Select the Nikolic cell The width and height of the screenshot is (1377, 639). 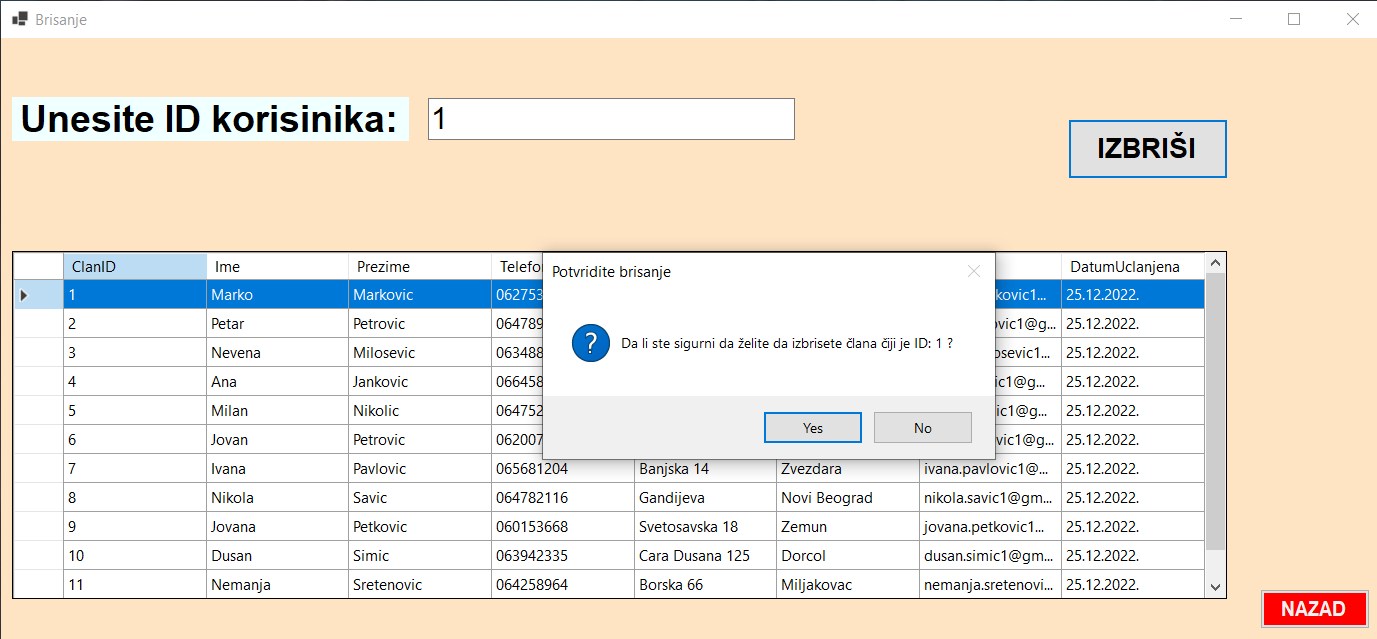point(420,411)
